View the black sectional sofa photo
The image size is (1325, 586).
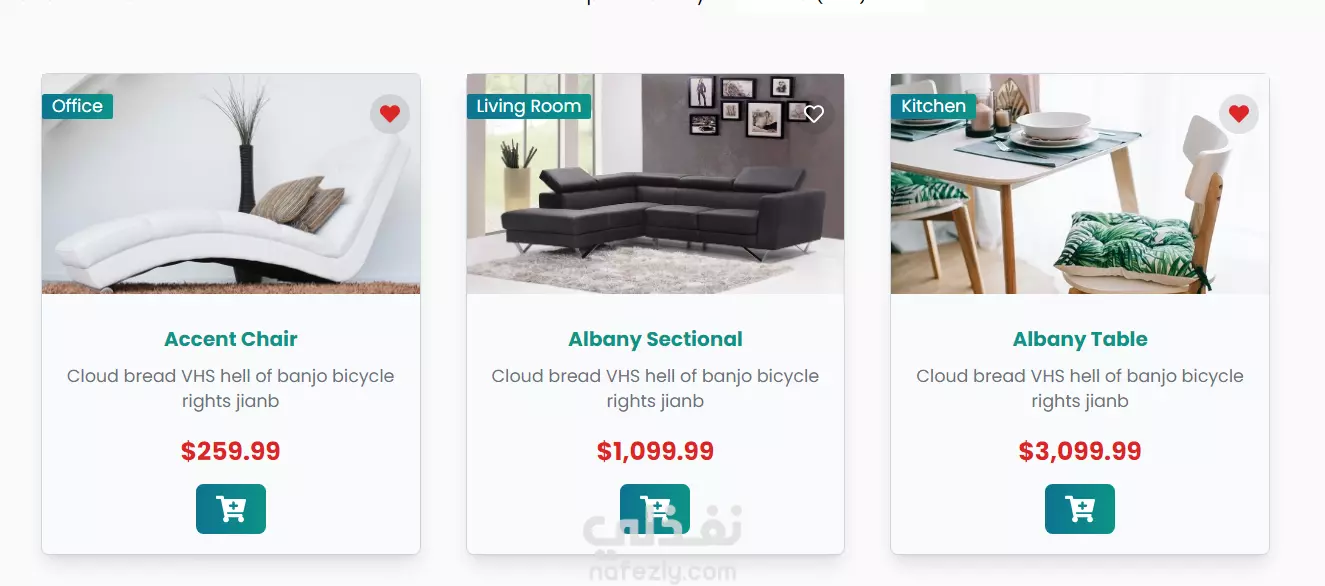[x=655, y=184]
